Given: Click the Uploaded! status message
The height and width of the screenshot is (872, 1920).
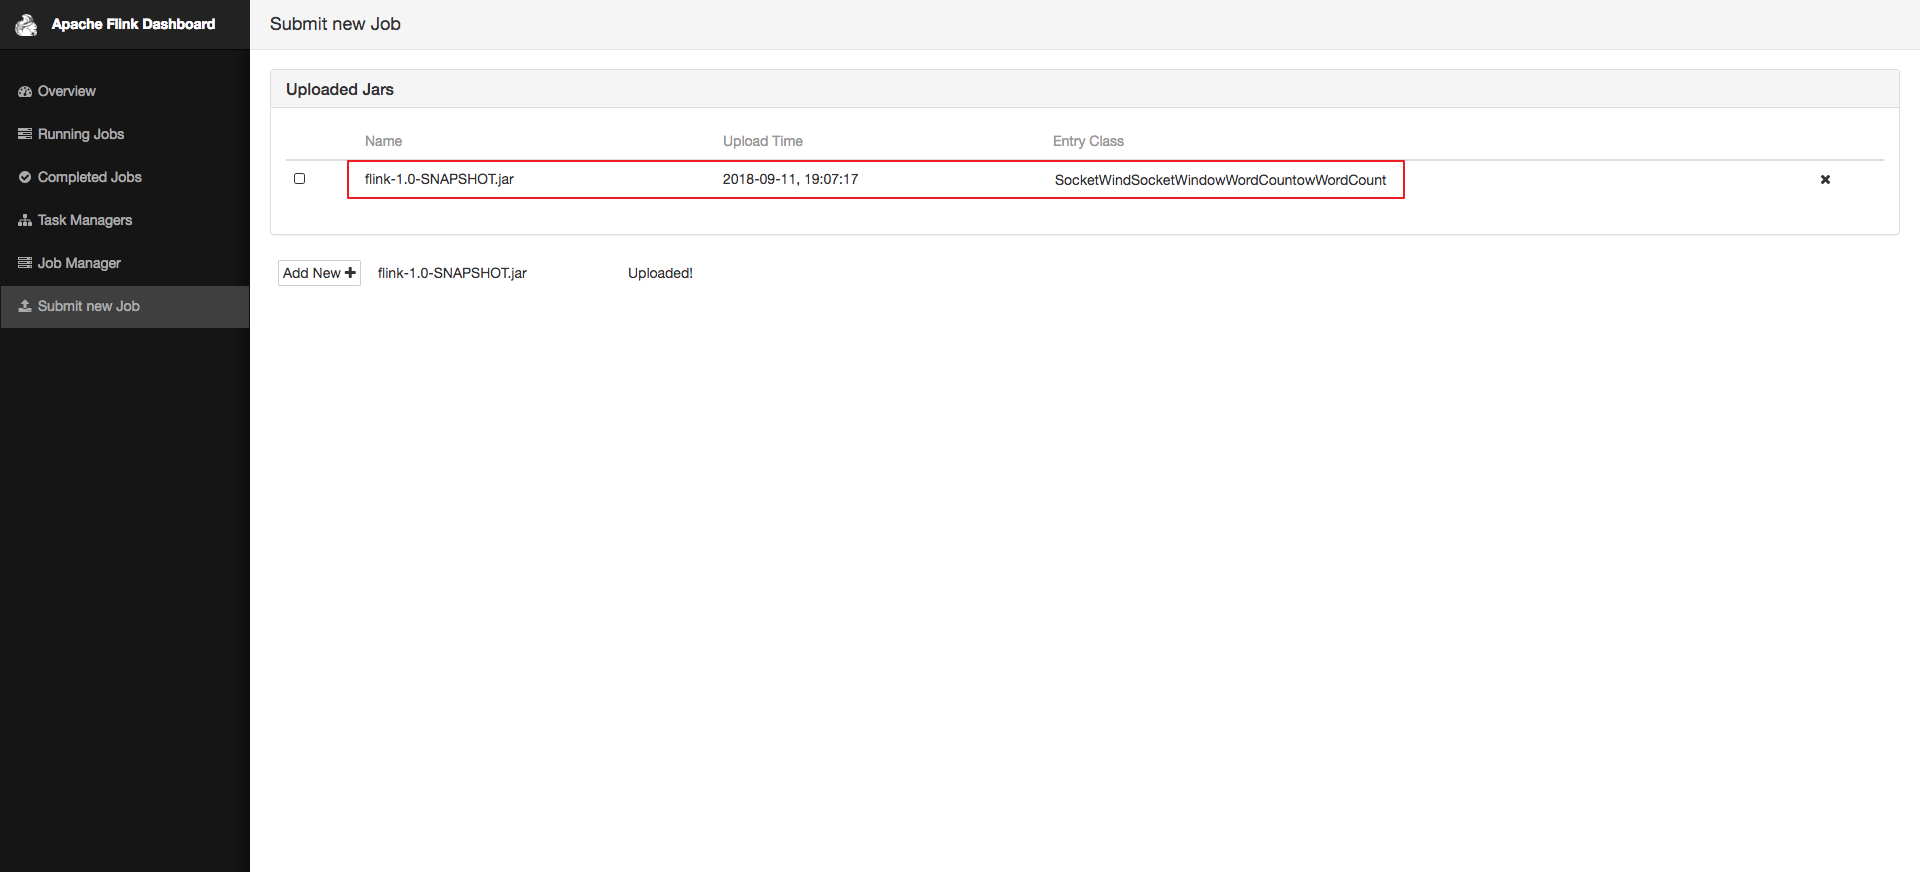Looking at the screenshot, I should [x=660, y=273].
